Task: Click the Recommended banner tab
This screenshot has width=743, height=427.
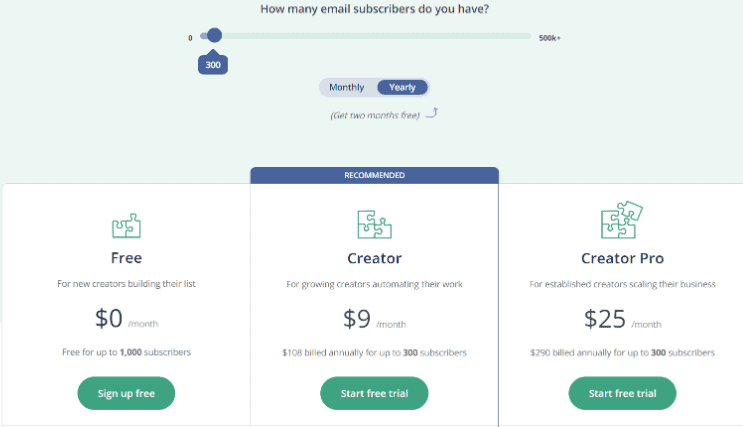Action: point(374,175)
